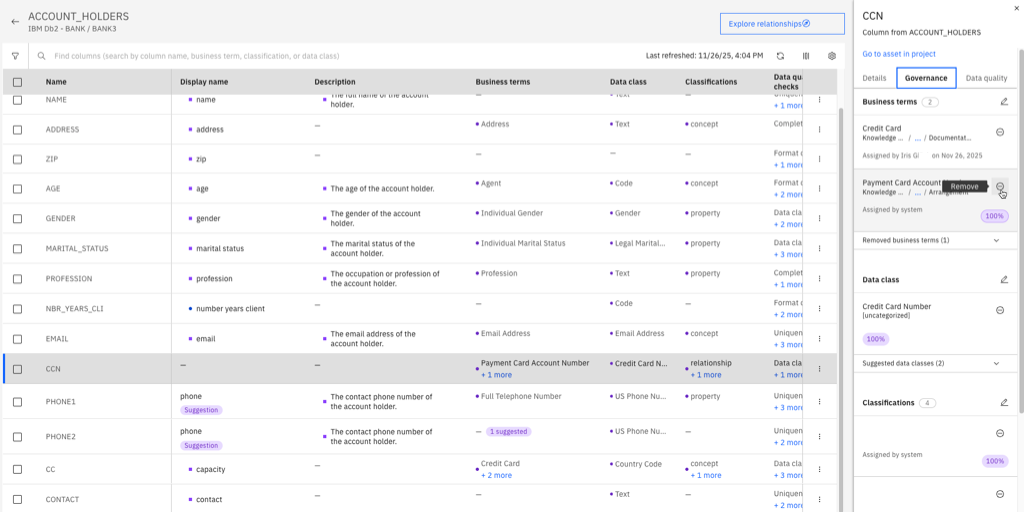The image size is (1024, 512).
Task: Open the overflow menu for the EMAIL row
Action: 820,339
